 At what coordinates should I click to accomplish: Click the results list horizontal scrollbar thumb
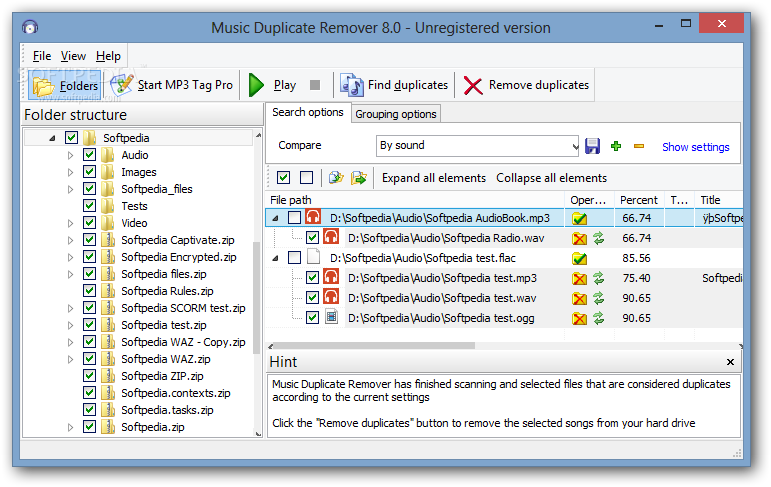point(374,345)
